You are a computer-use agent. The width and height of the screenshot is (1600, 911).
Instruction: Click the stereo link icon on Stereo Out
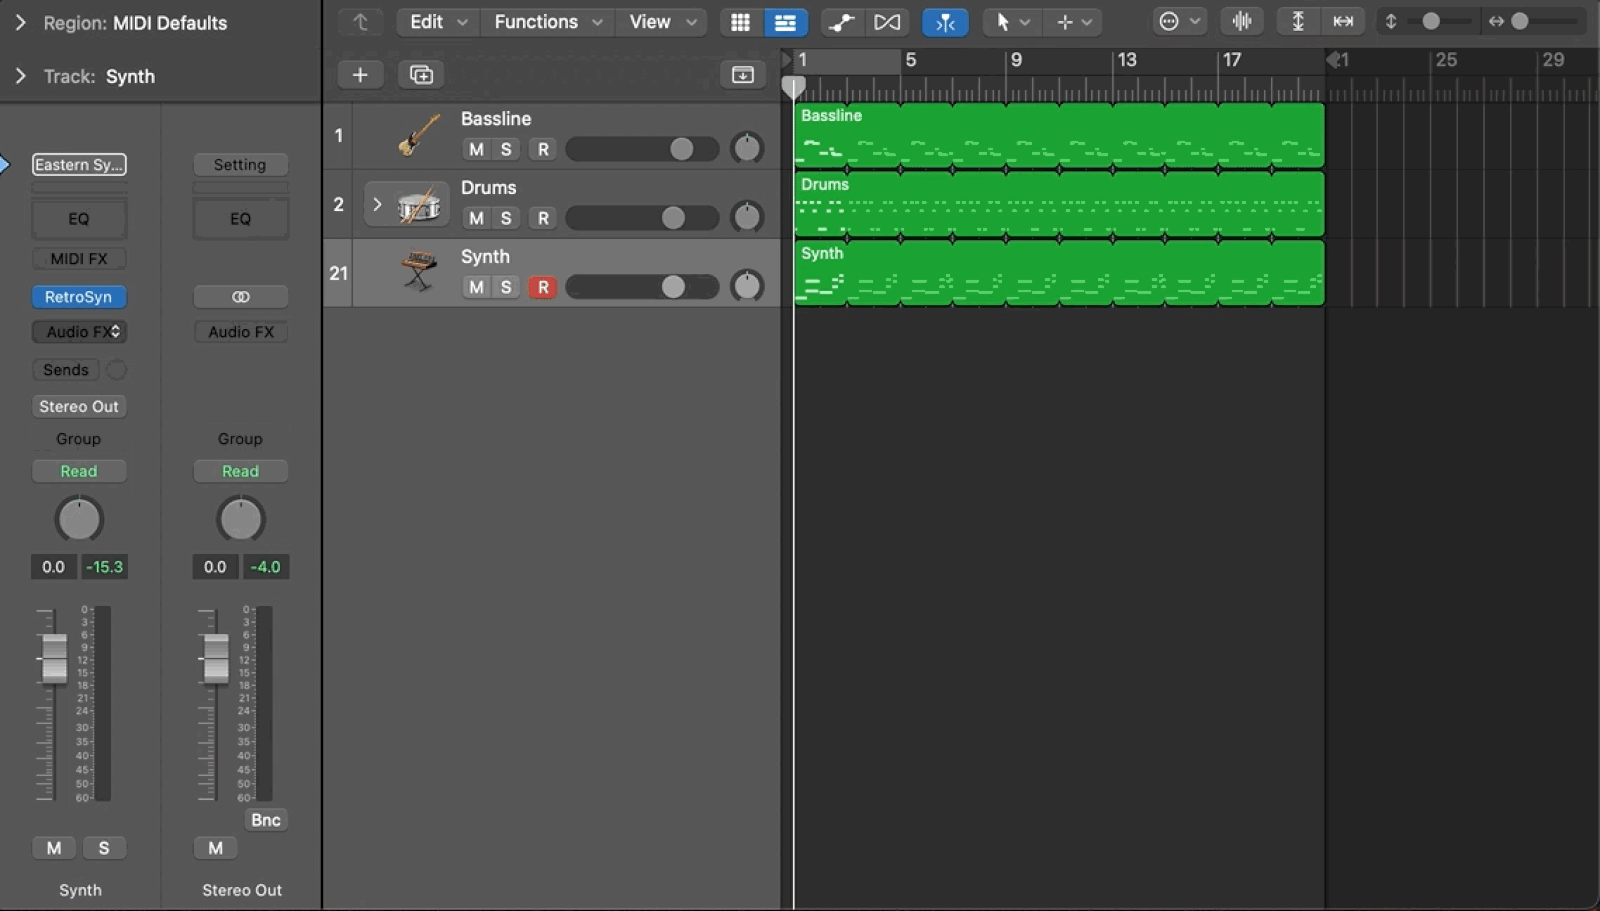tap(241, 297)
